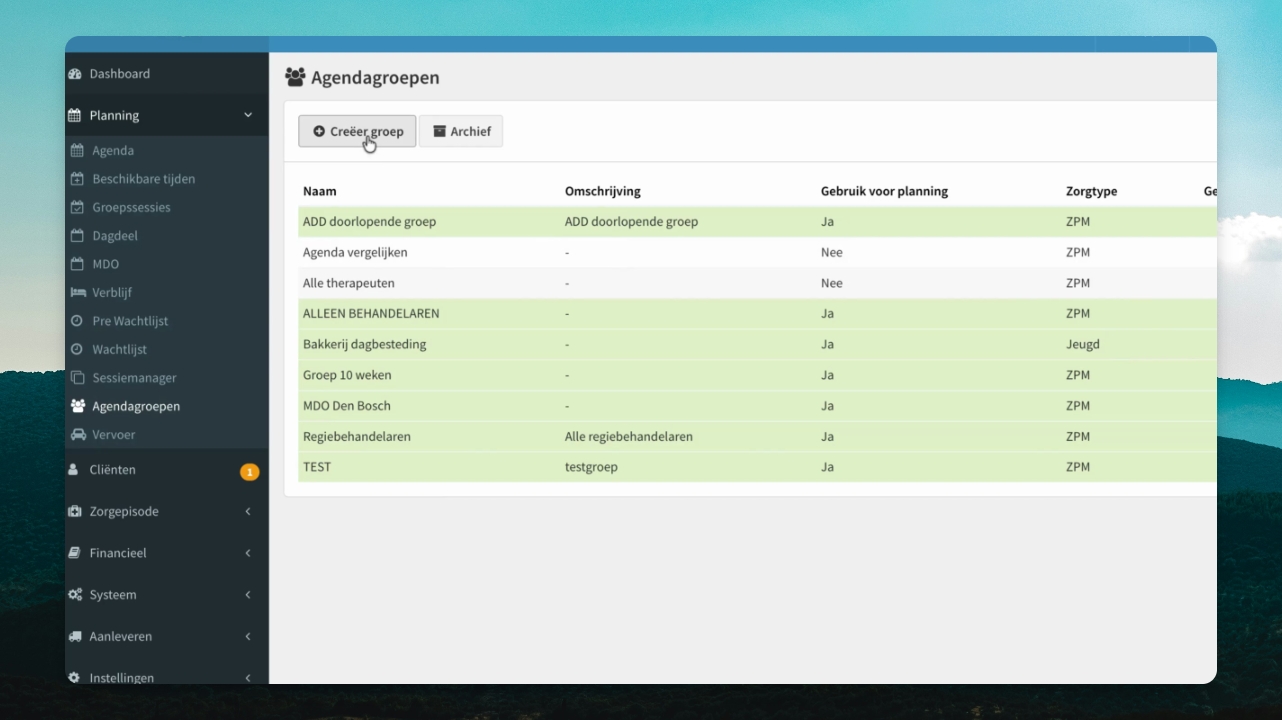Click the Creëer groep button
The image size is (1282, 720).
[x=357, y=131]
